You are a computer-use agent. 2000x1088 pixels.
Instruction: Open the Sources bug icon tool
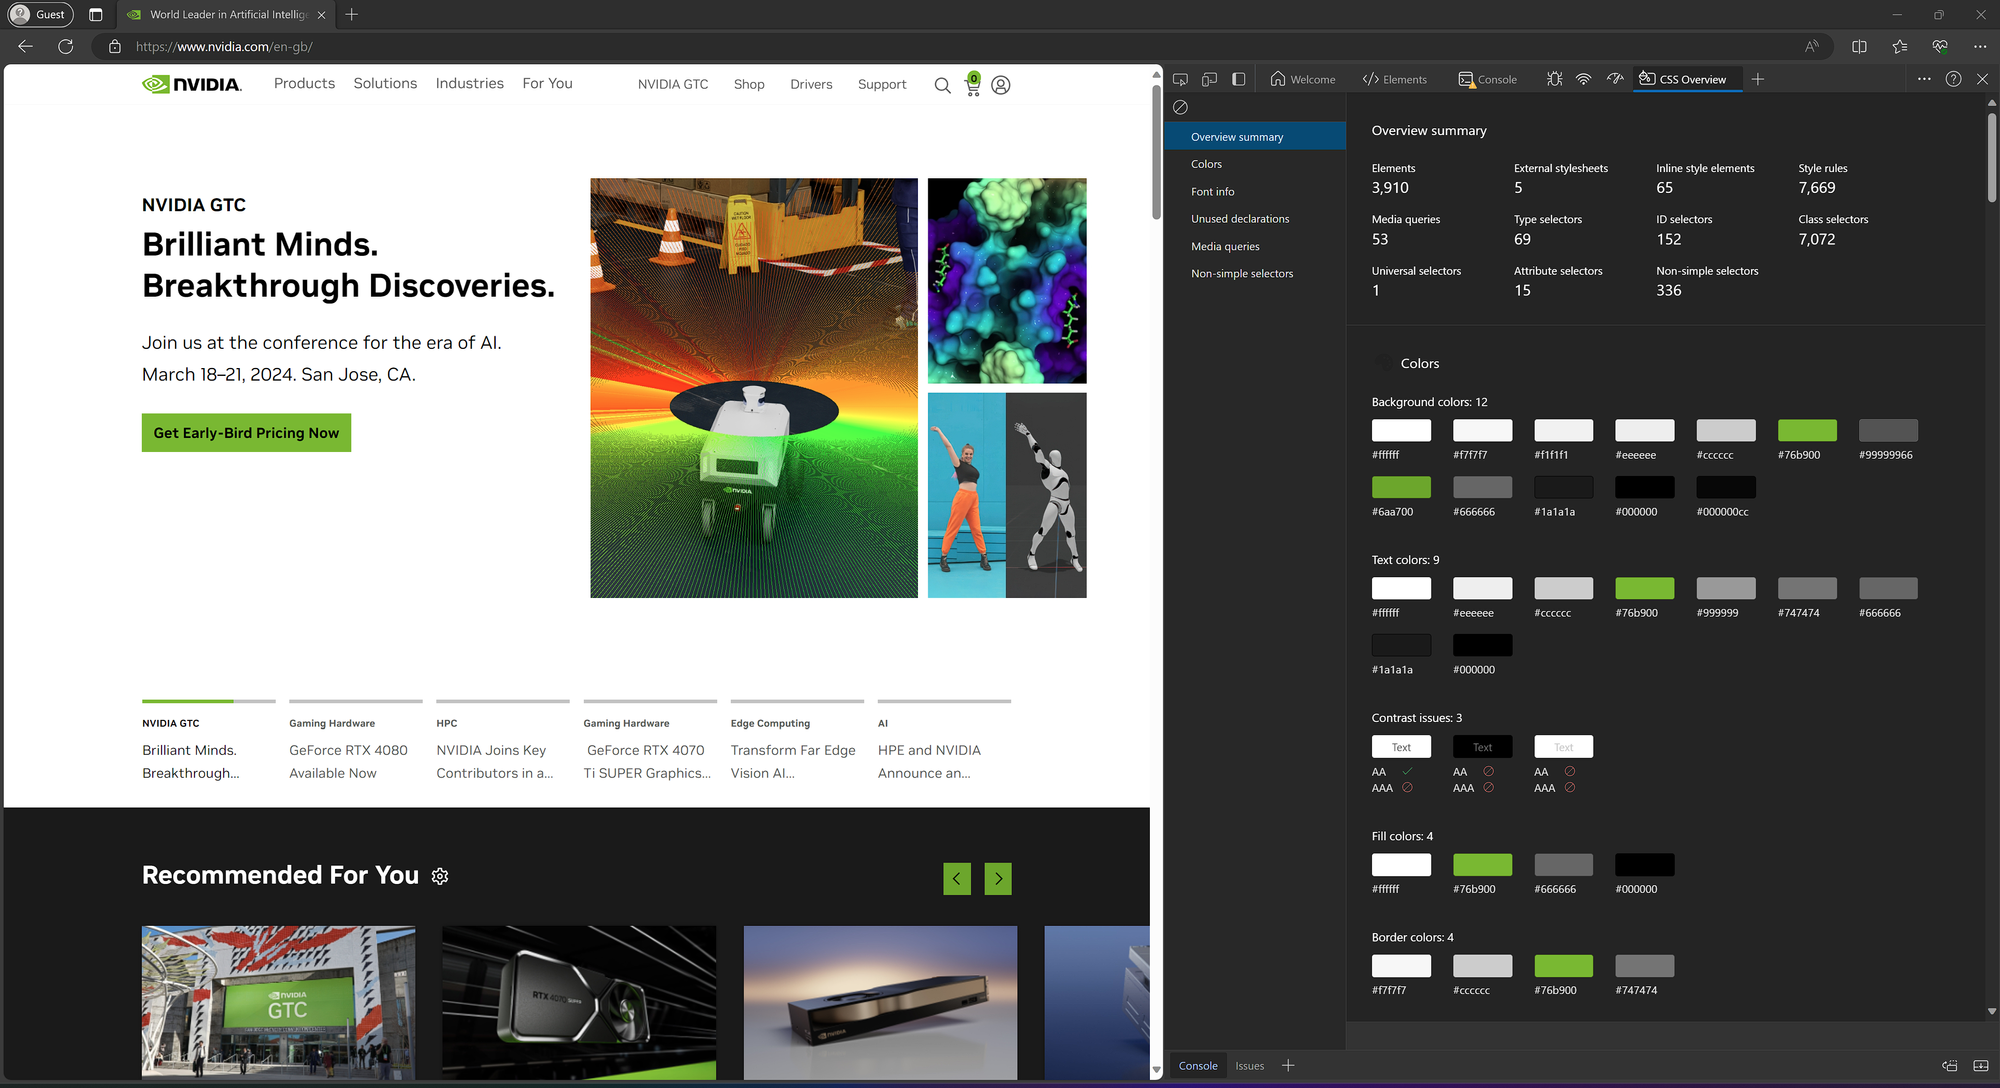click(x=1554, y=79)
